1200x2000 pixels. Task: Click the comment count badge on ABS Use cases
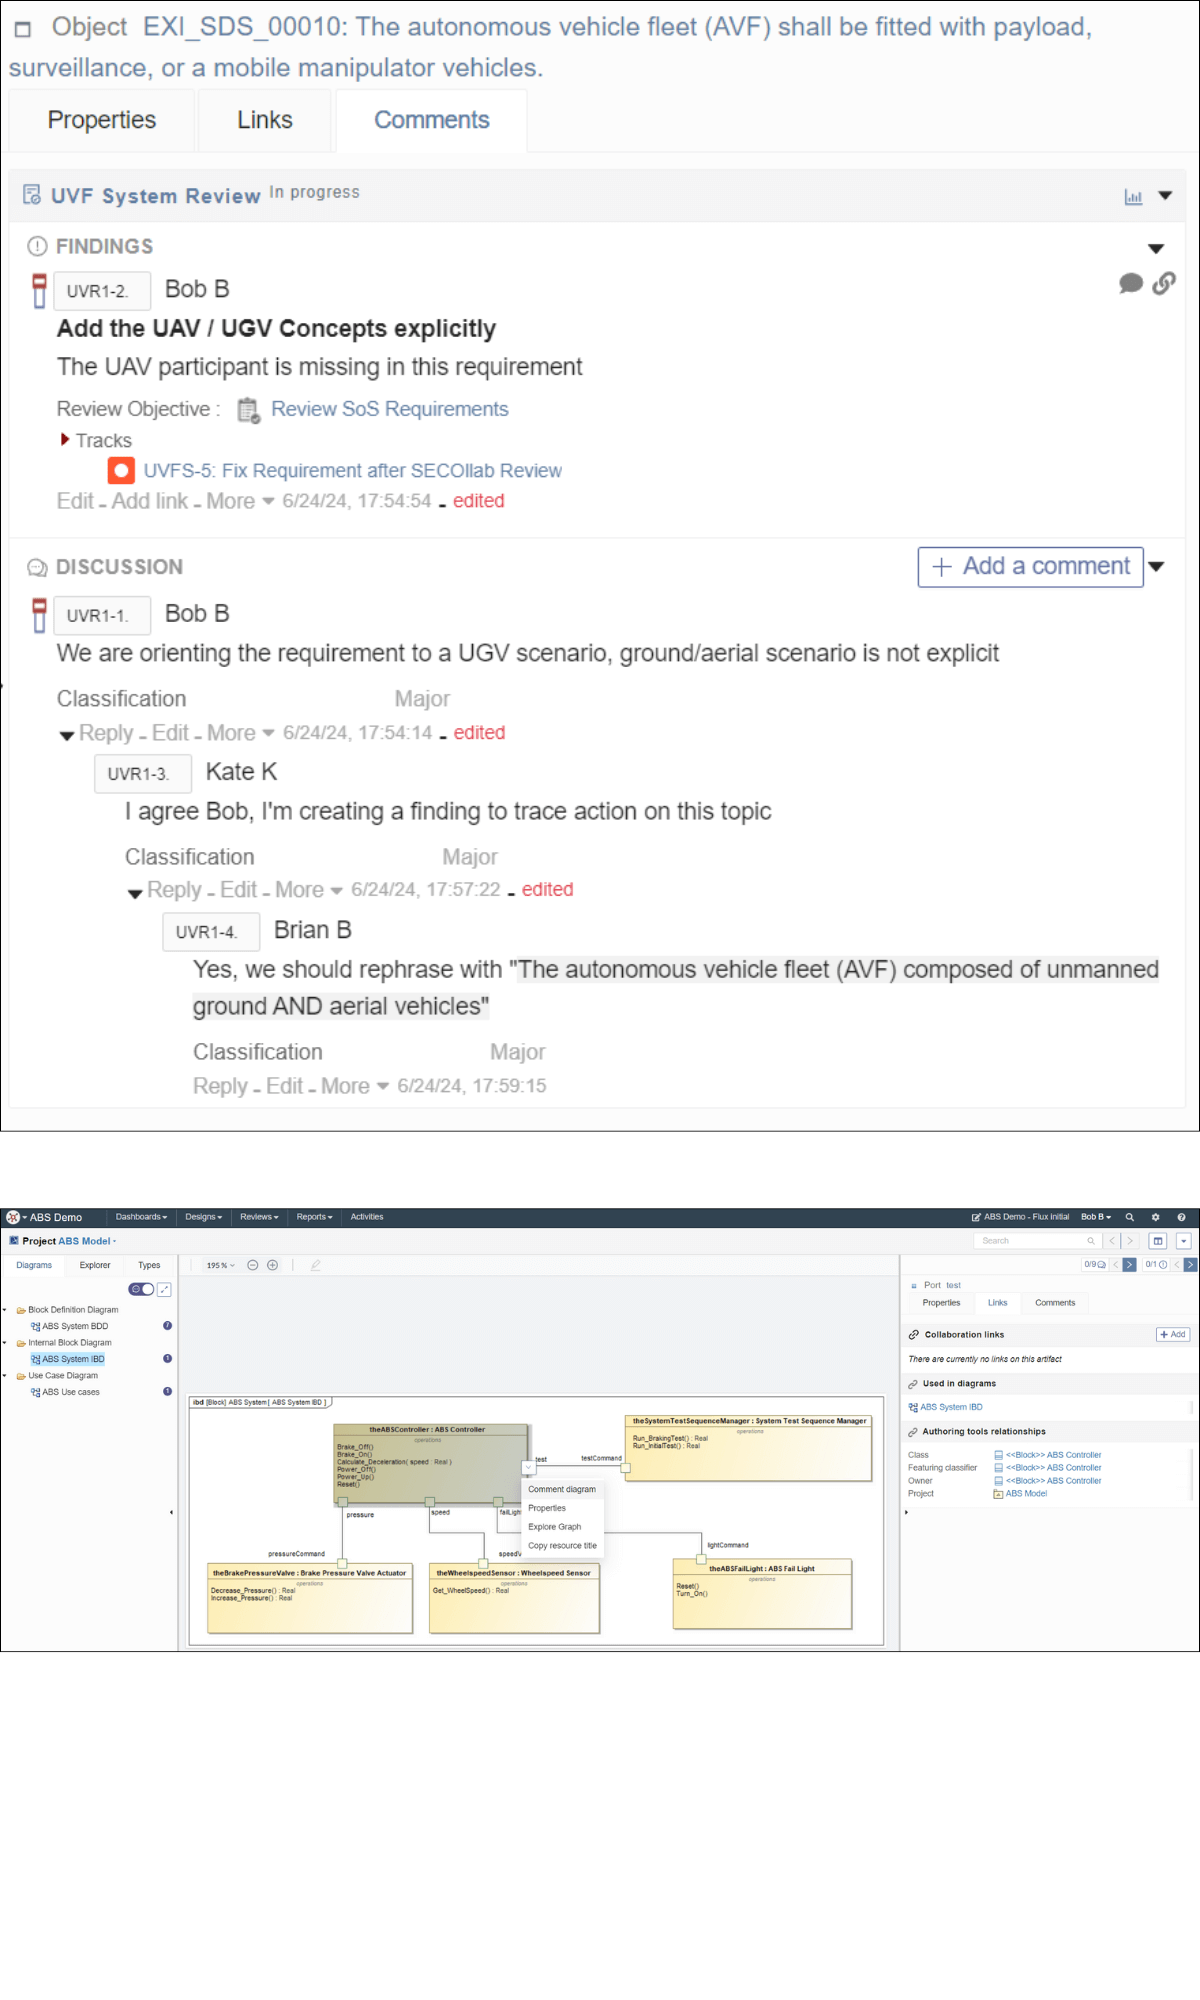click(167, 1392)
